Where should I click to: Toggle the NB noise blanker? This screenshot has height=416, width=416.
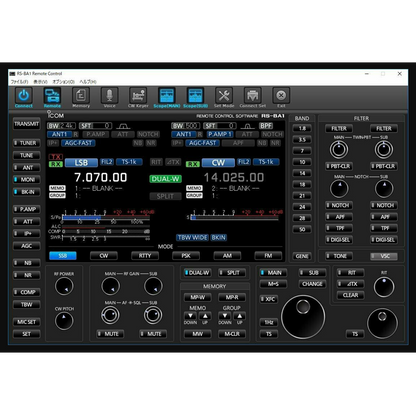pyautogui.click(x=26, y=263)
